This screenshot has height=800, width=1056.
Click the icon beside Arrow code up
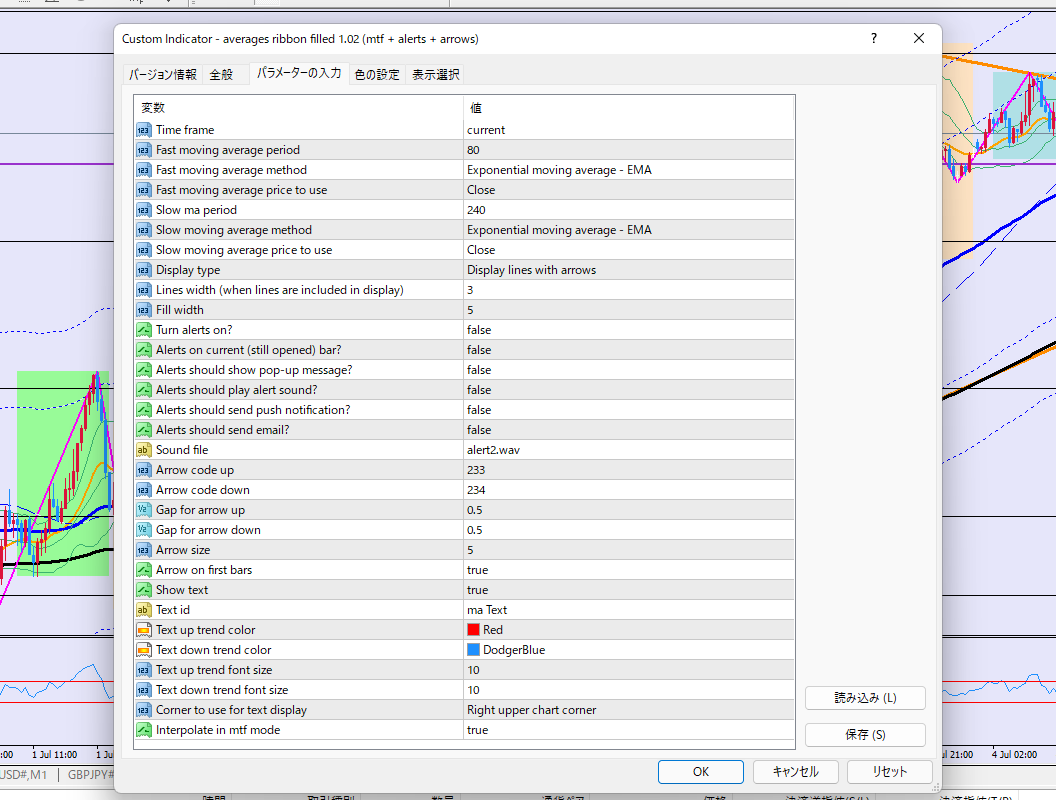click(143, 470)
